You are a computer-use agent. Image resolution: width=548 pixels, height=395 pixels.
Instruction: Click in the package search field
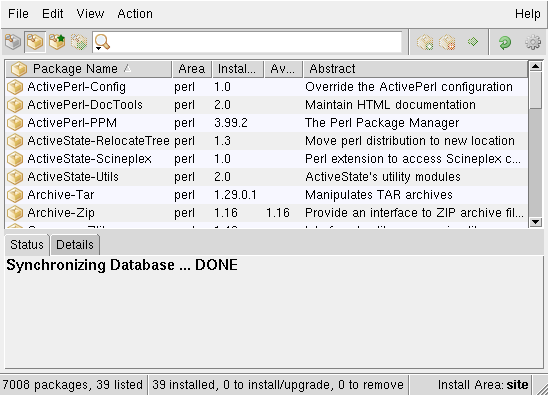click(x=256, y=42)
